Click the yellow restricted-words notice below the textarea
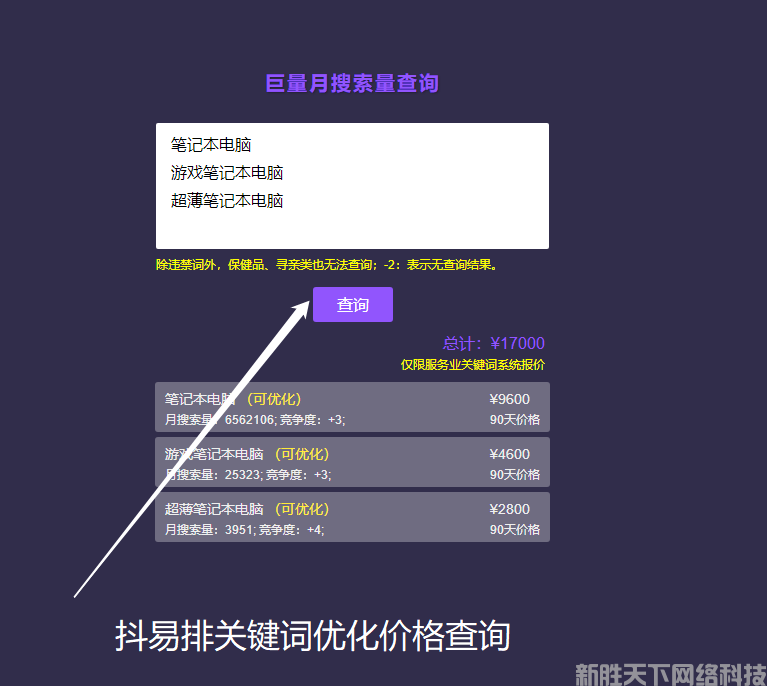The image size is (767, 686). click(326, 265)
